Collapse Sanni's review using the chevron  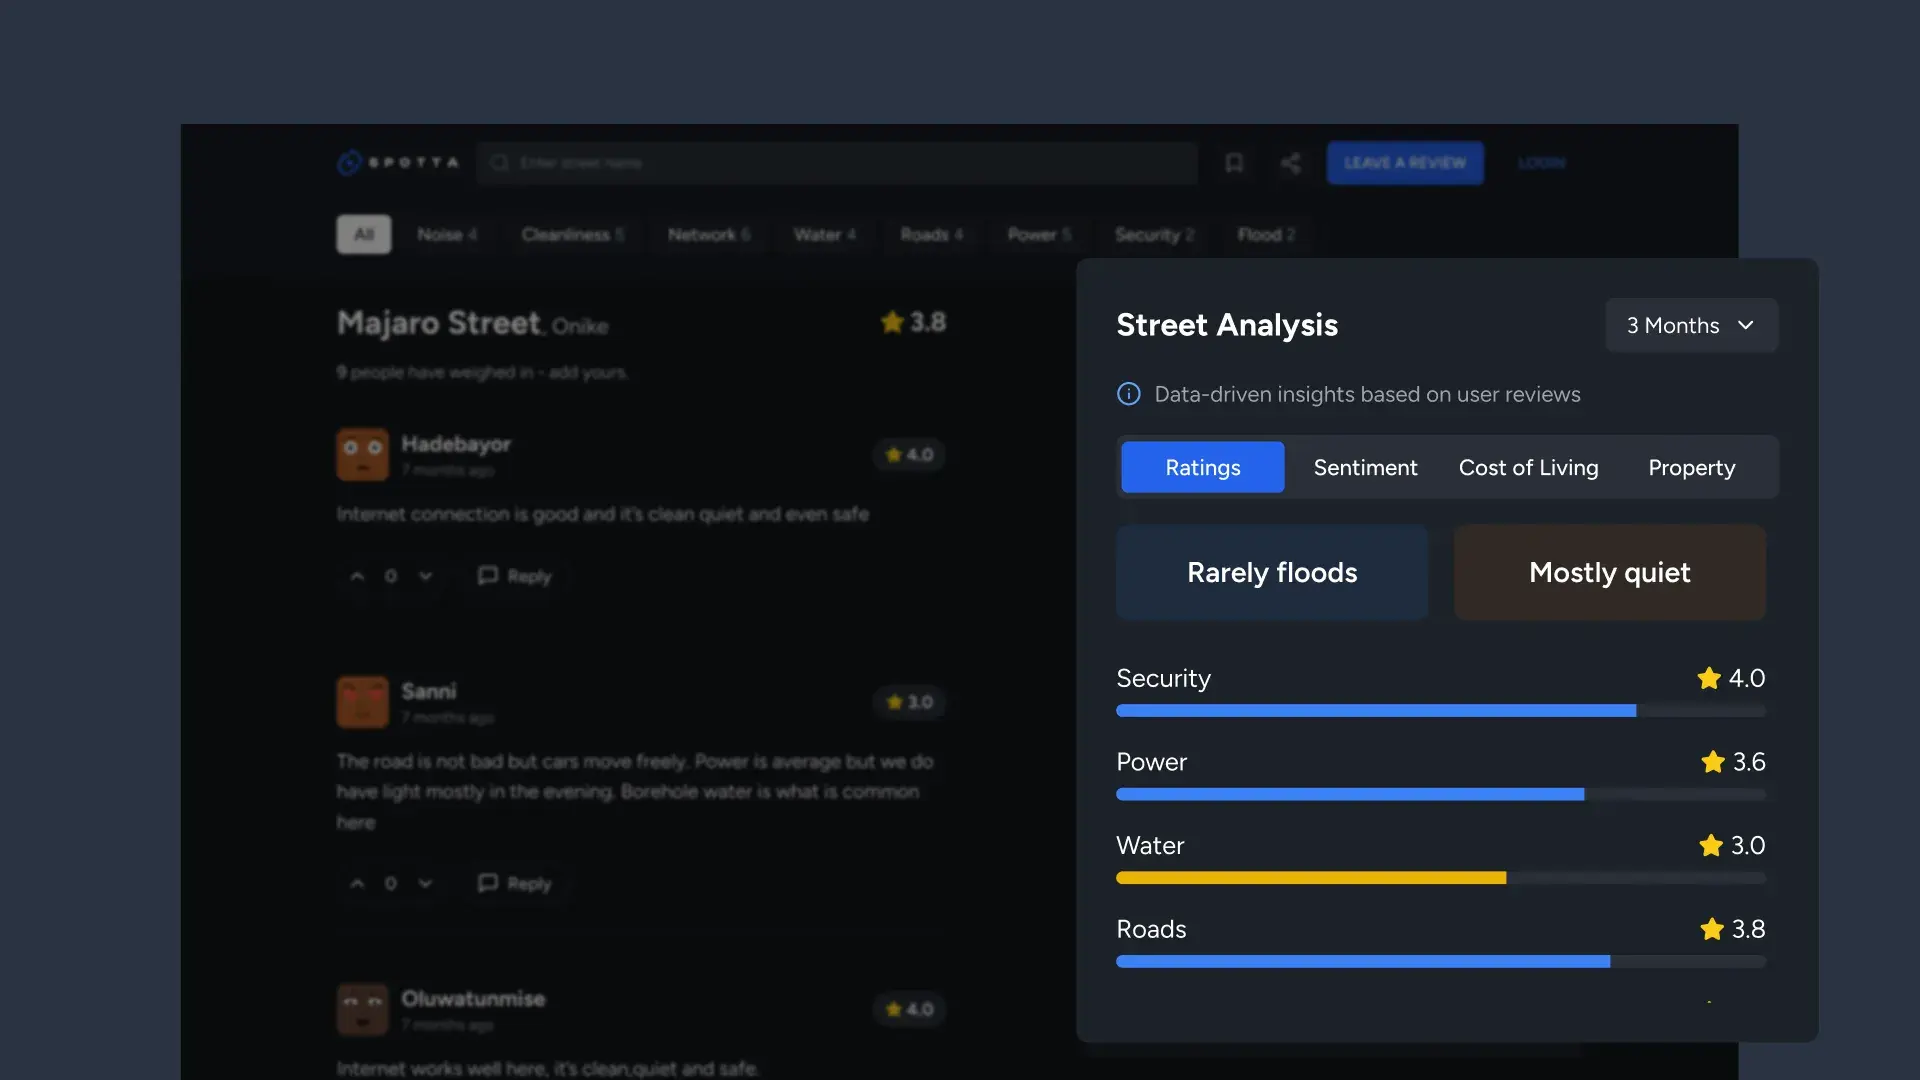pyautogui.click(x=425, y=883)
